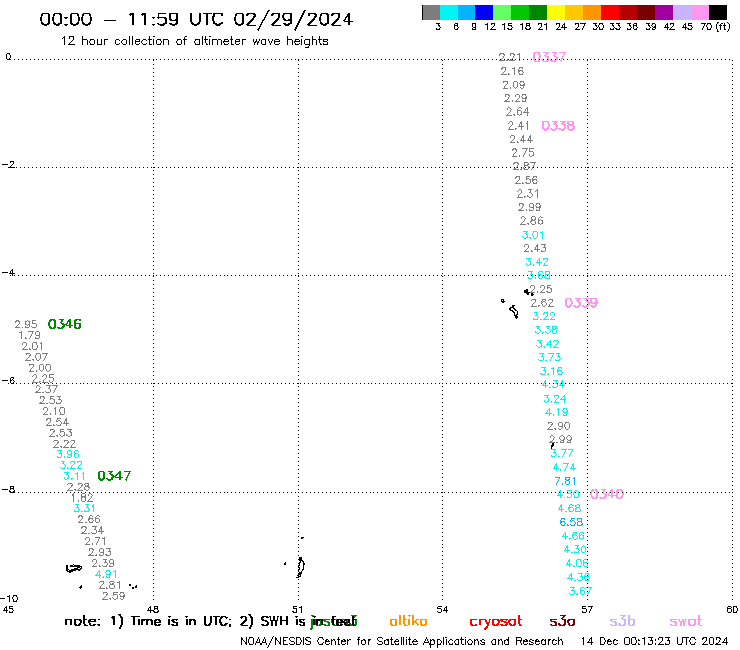Click the 3.77 wave height value
This screenshot has height=650, width=740.
click(562, 453)
